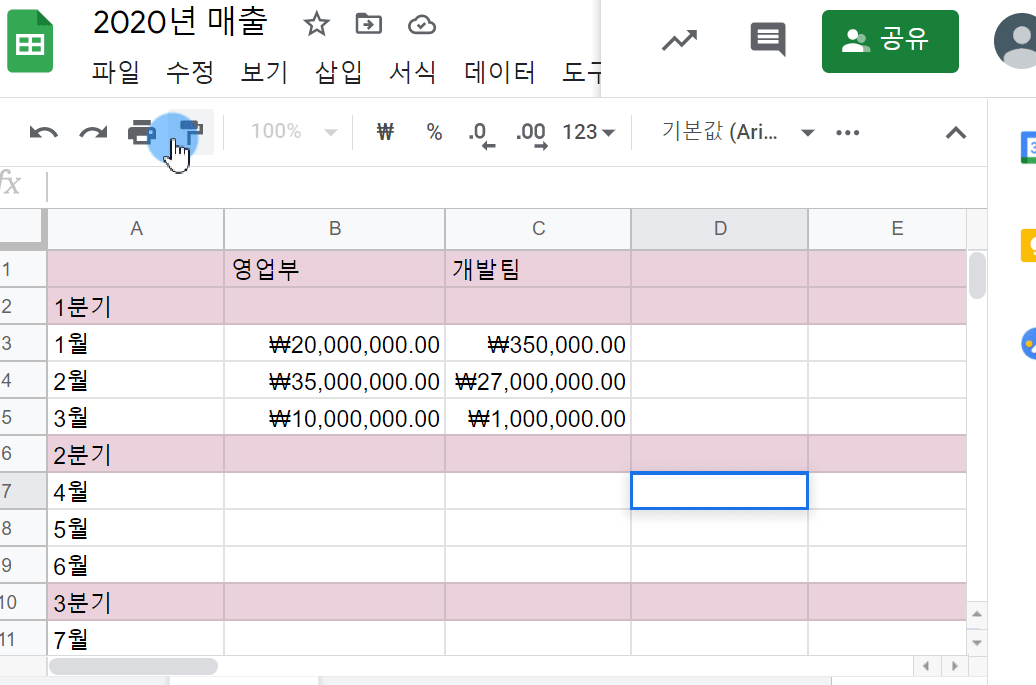The height and width of the screenshot is (685, 1036).
Task: Select column A header
Action: click(x=136, y=229)
